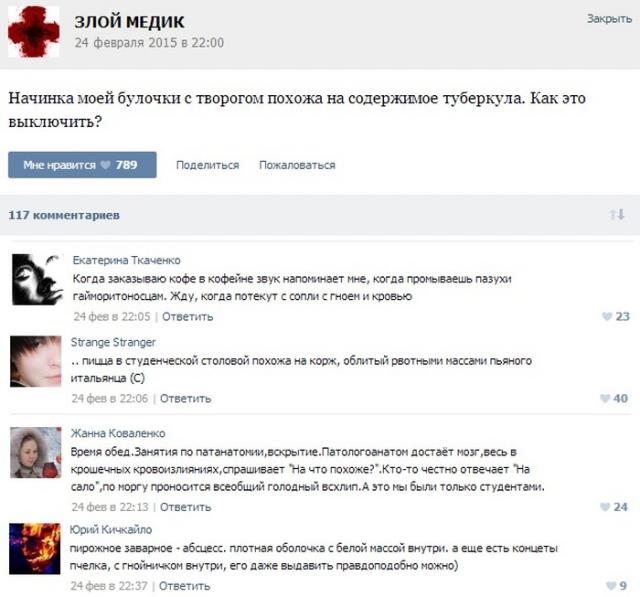Close the post view with Закрыть

609,18
